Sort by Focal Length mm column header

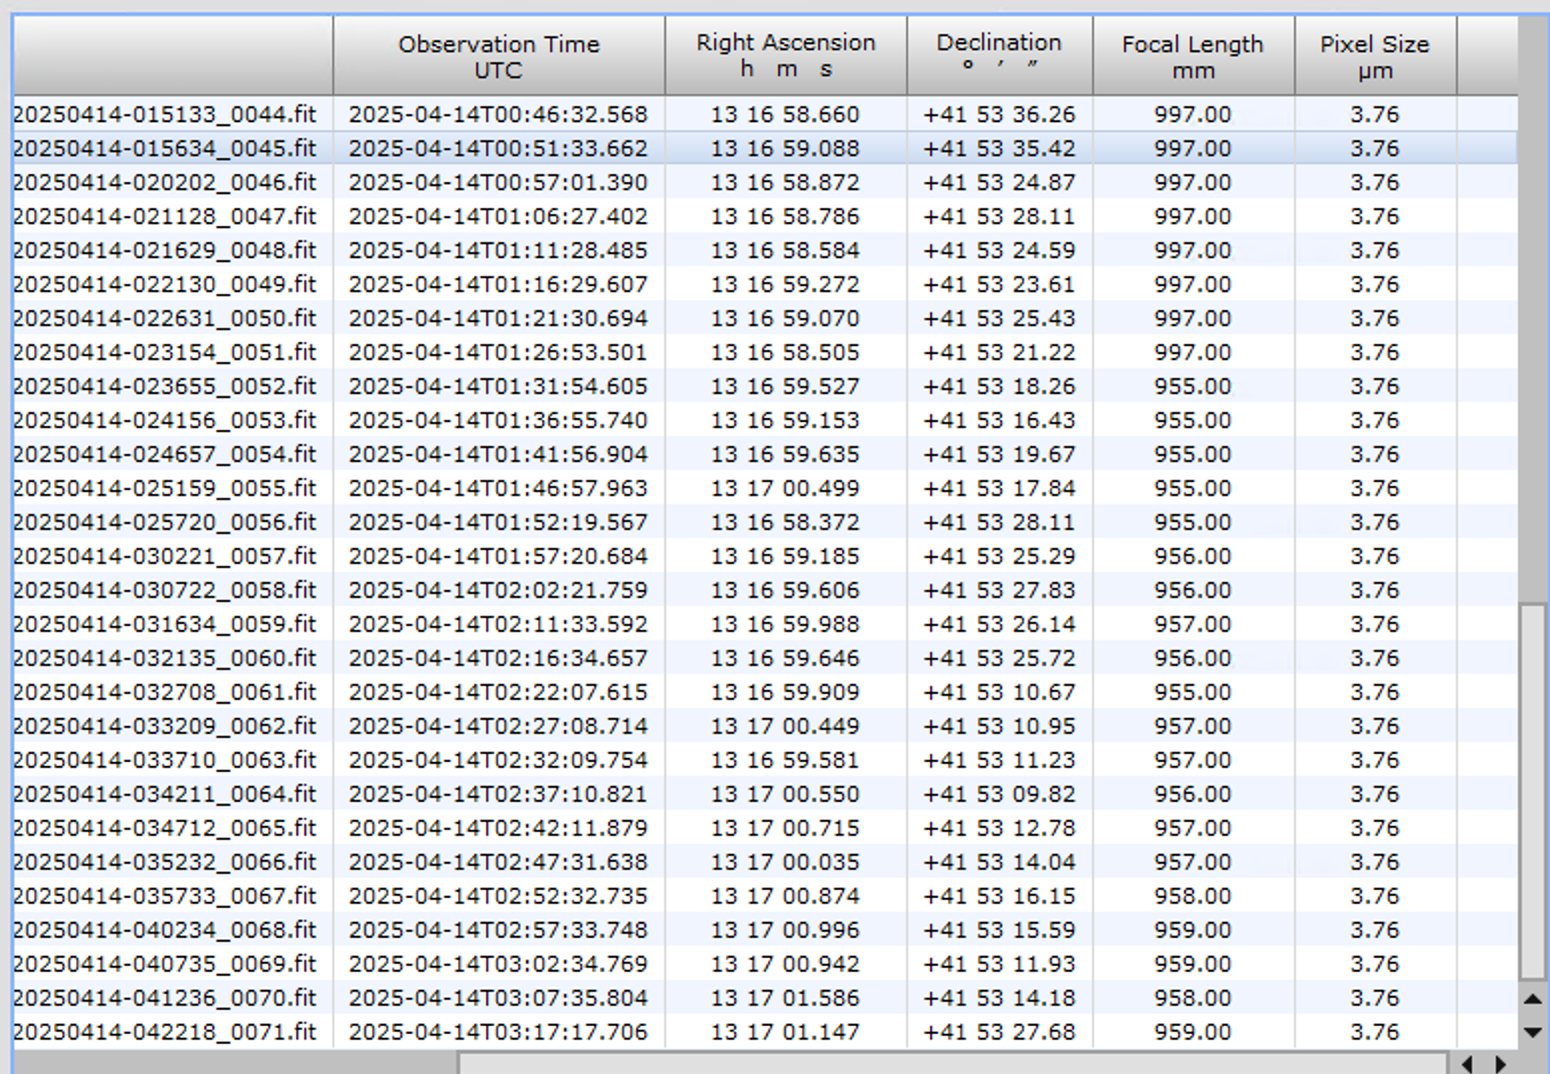click(1193, 57)
